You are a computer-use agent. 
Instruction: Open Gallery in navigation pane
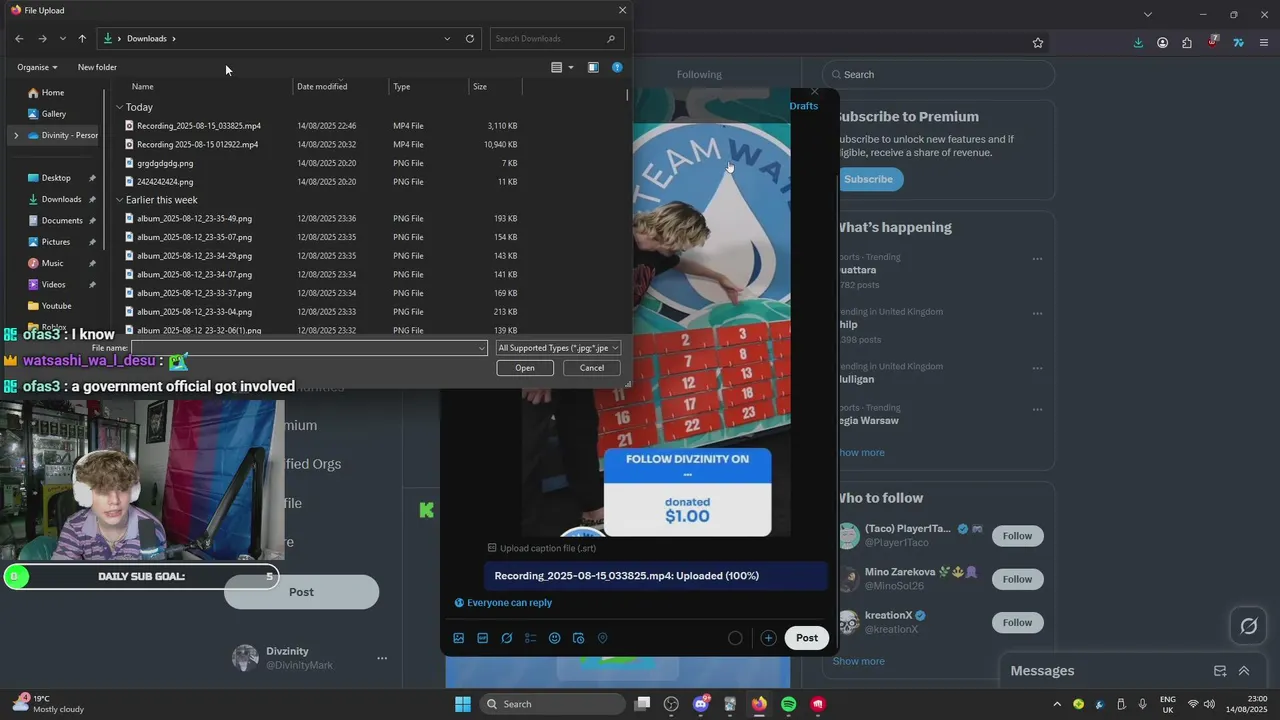53,114
